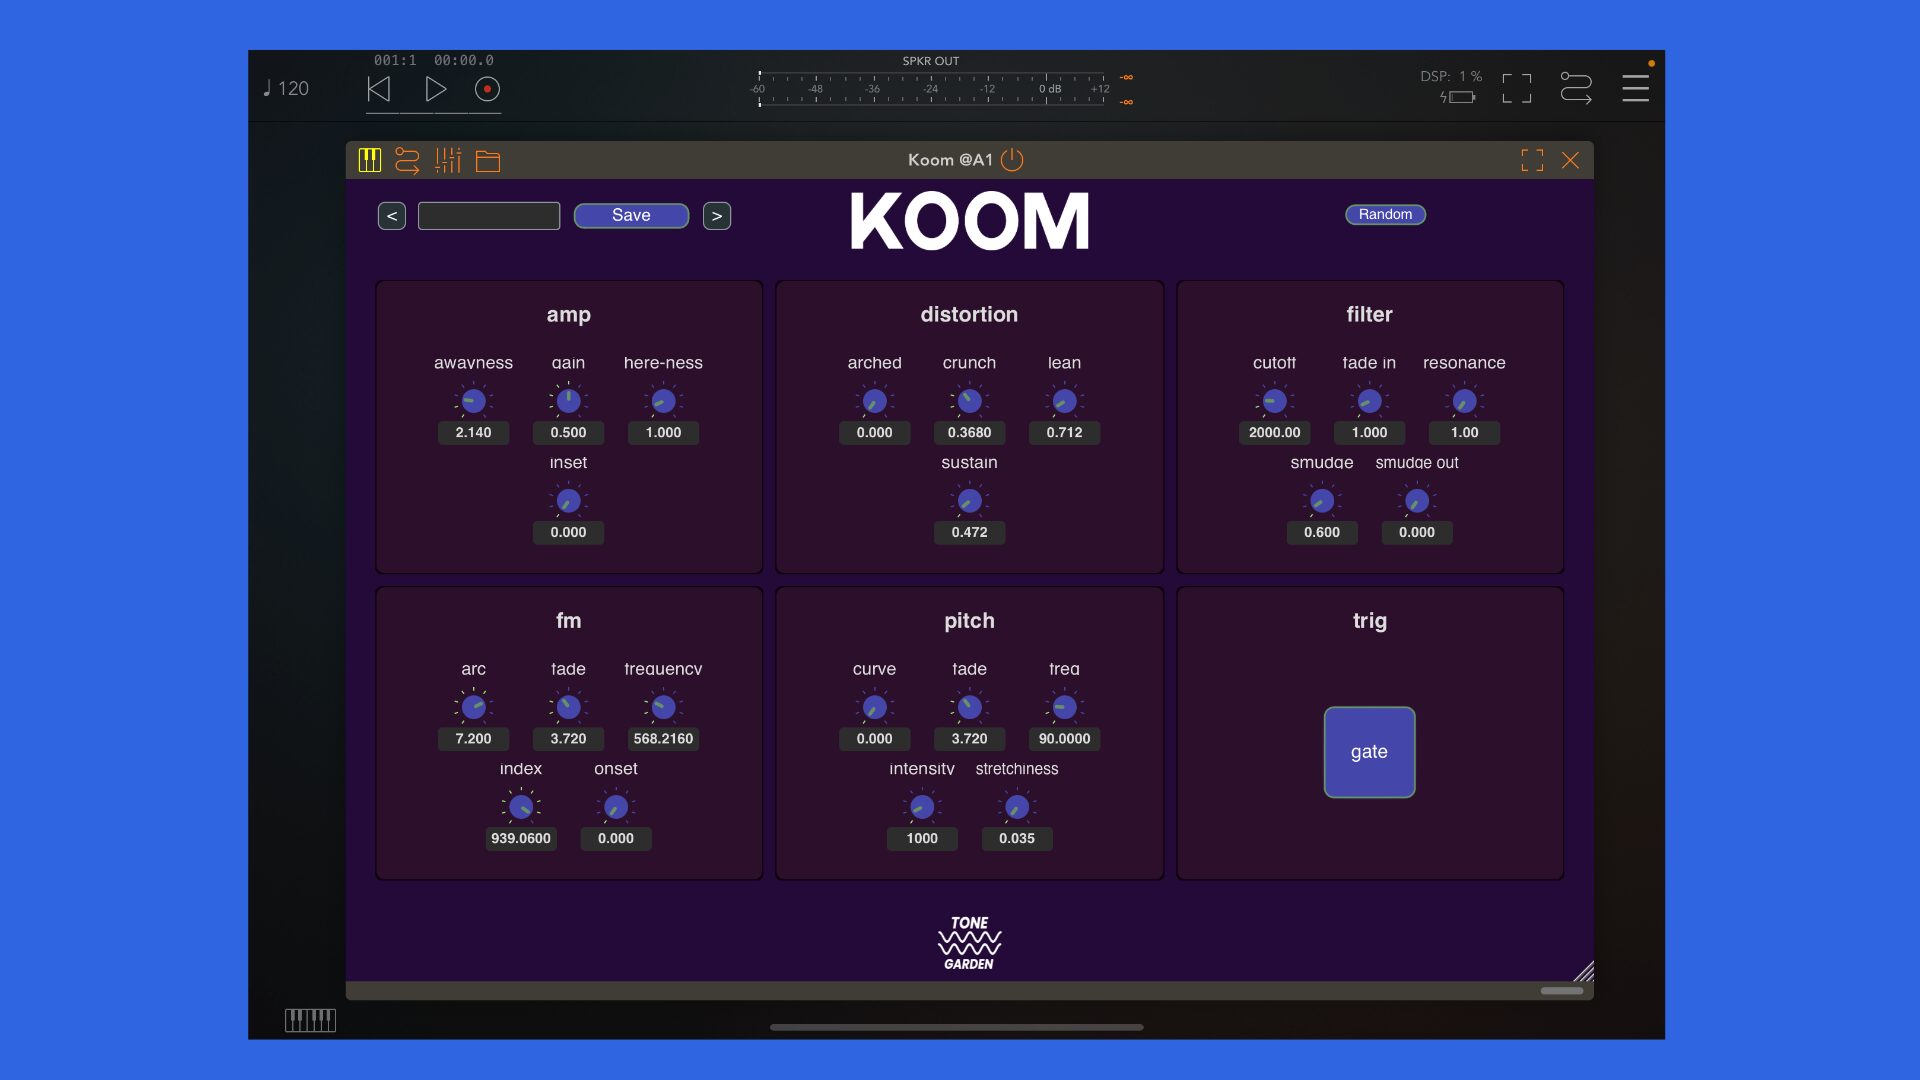Open the parameter sliders mixer icon
Viewport: 1920px width, 1080px height.
point(448,160)
